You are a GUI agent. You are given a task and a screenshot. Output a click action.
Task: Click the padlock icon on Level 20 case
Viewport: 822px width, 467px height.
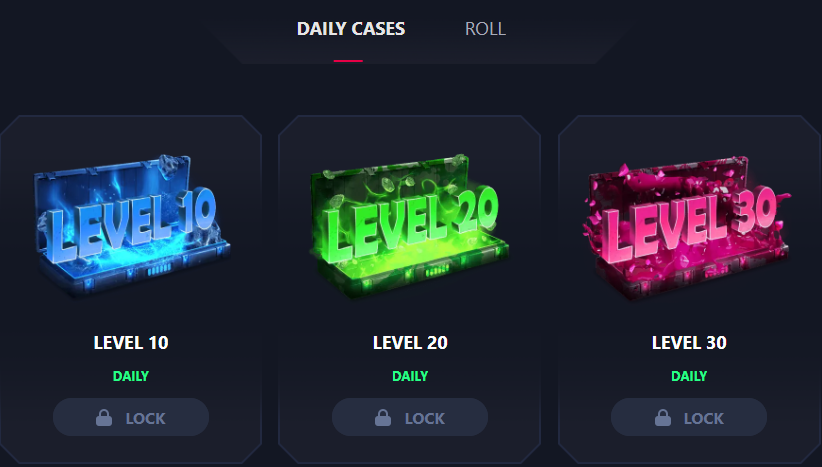tap(383, 418)
